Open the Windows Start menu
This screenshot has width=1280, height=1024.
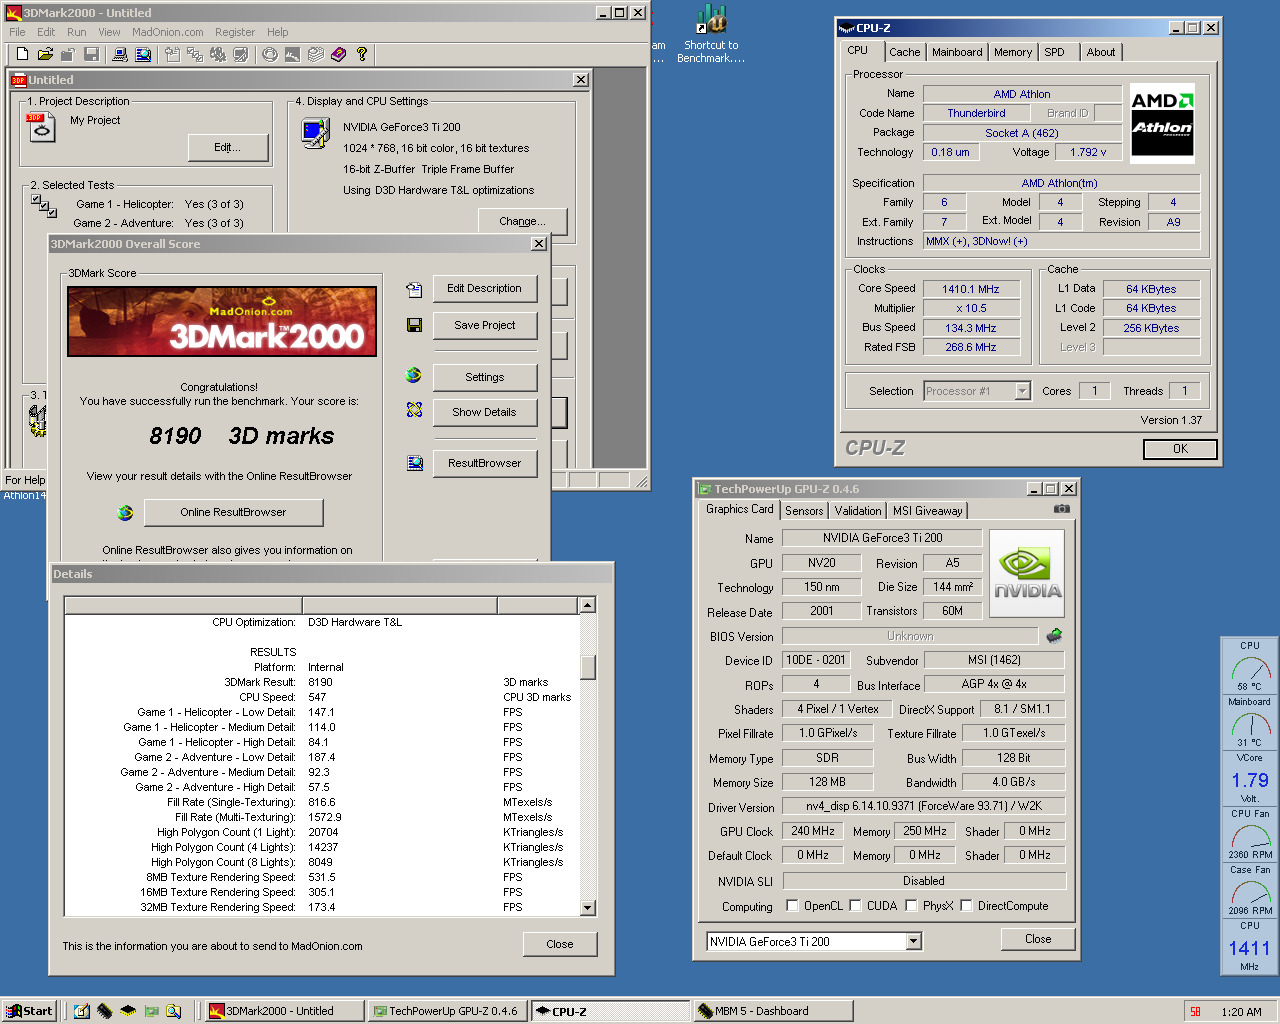[29, 1011]
